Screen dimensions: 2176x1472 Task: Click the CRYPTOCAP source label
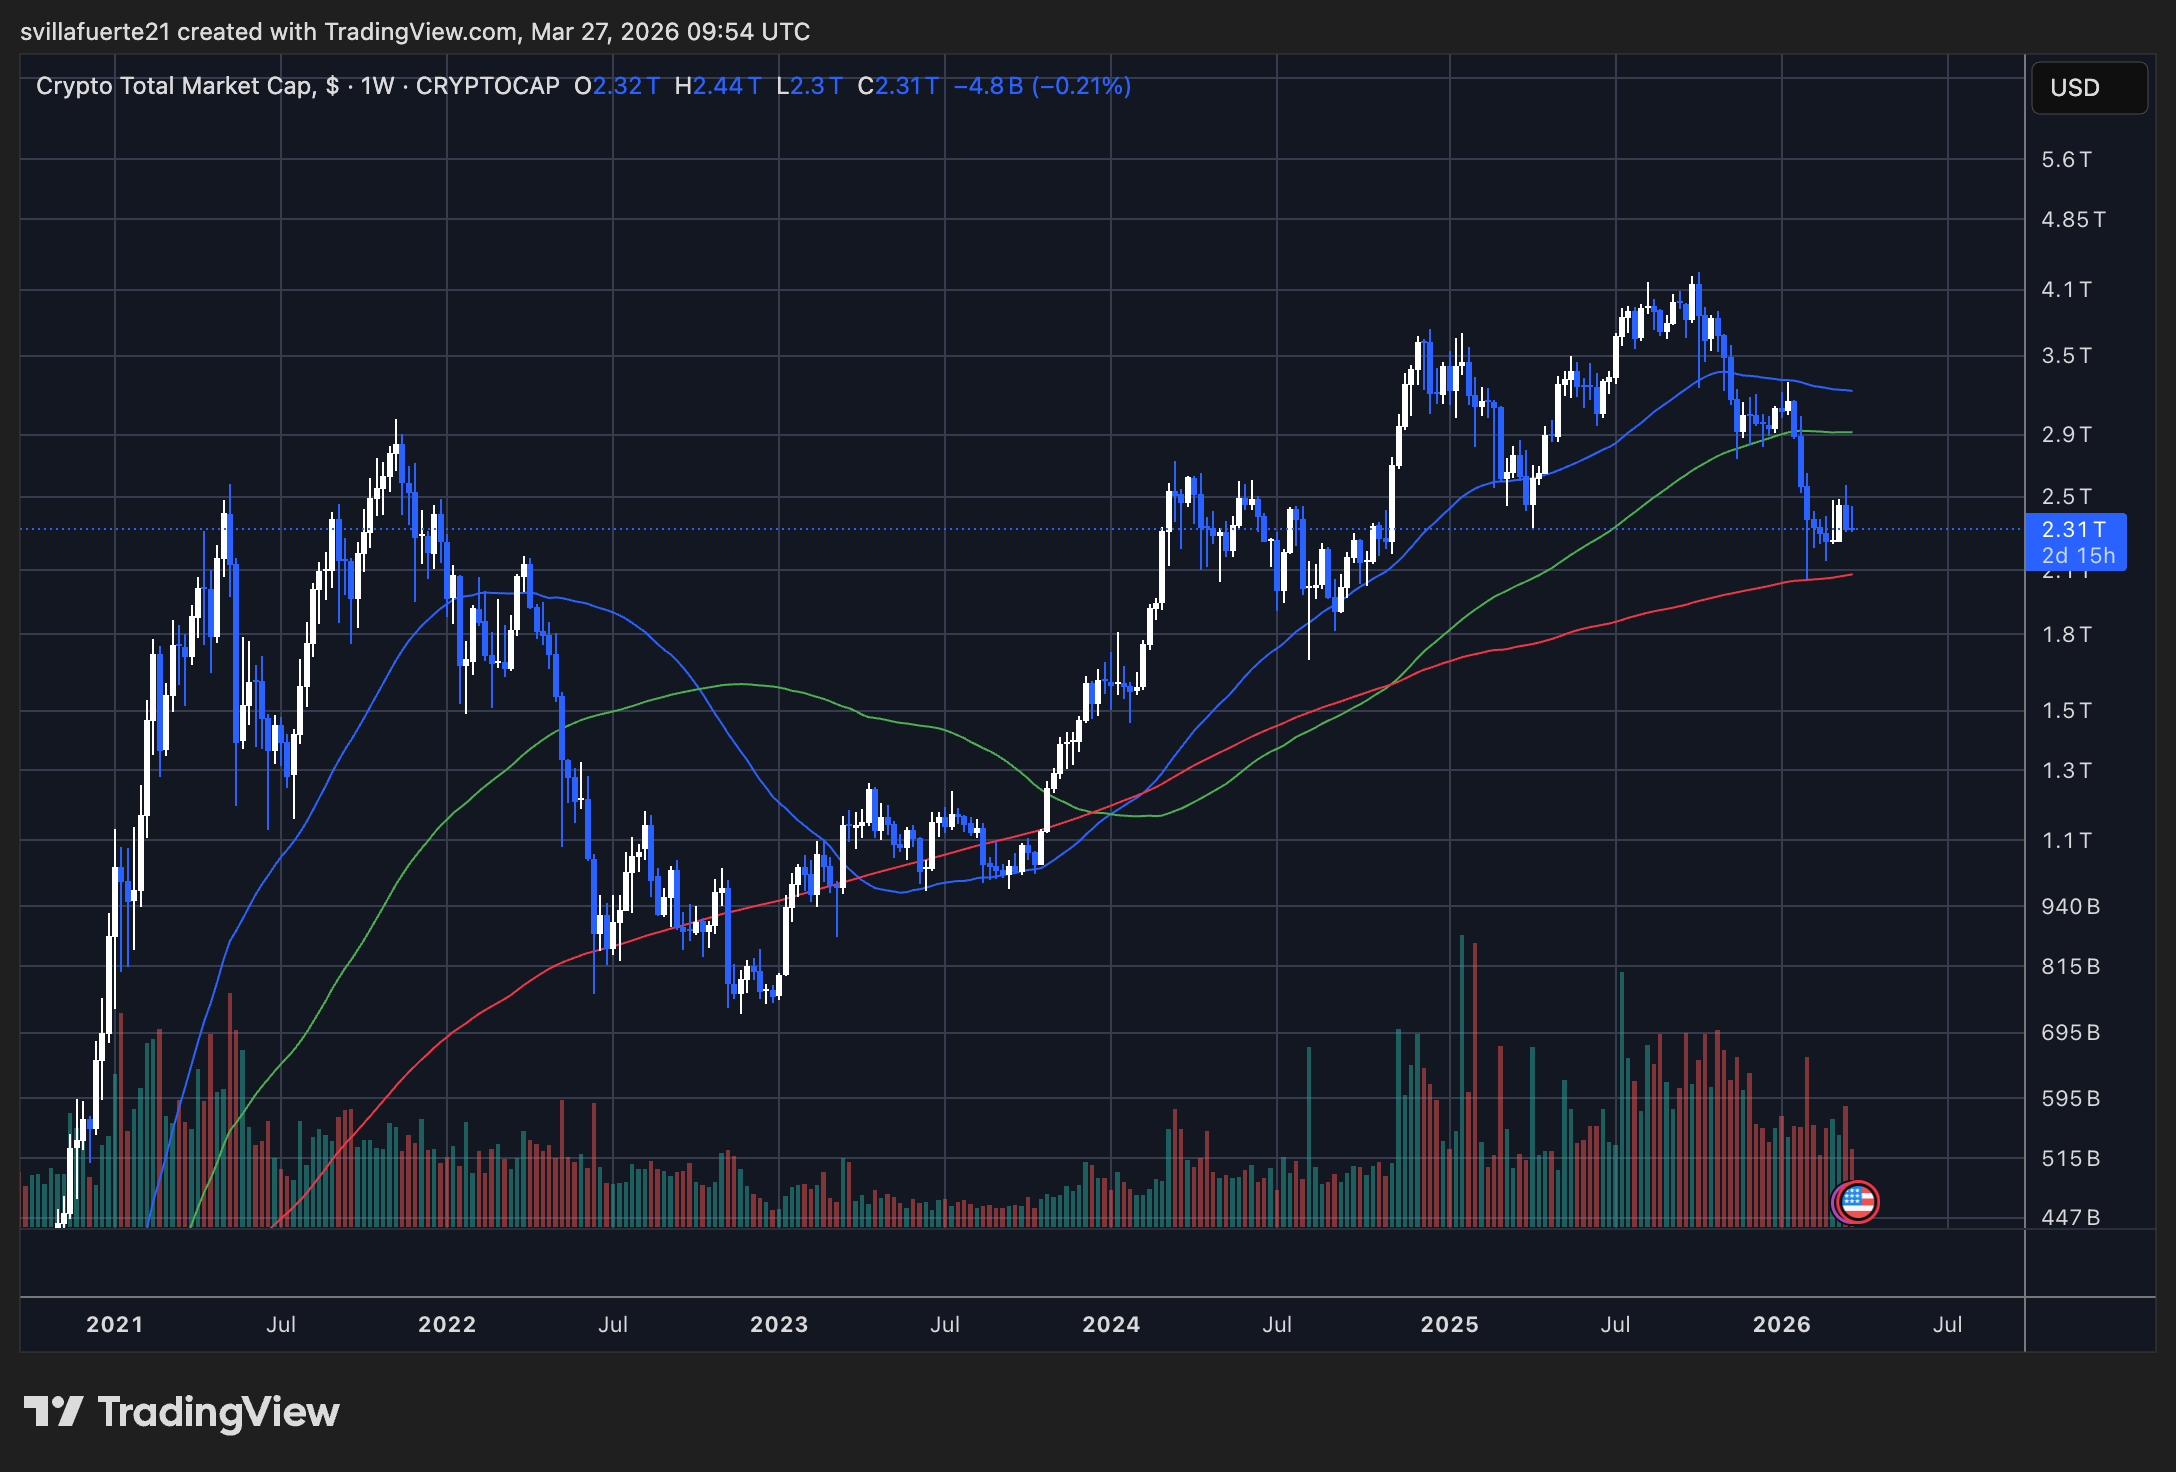[487, 86]
